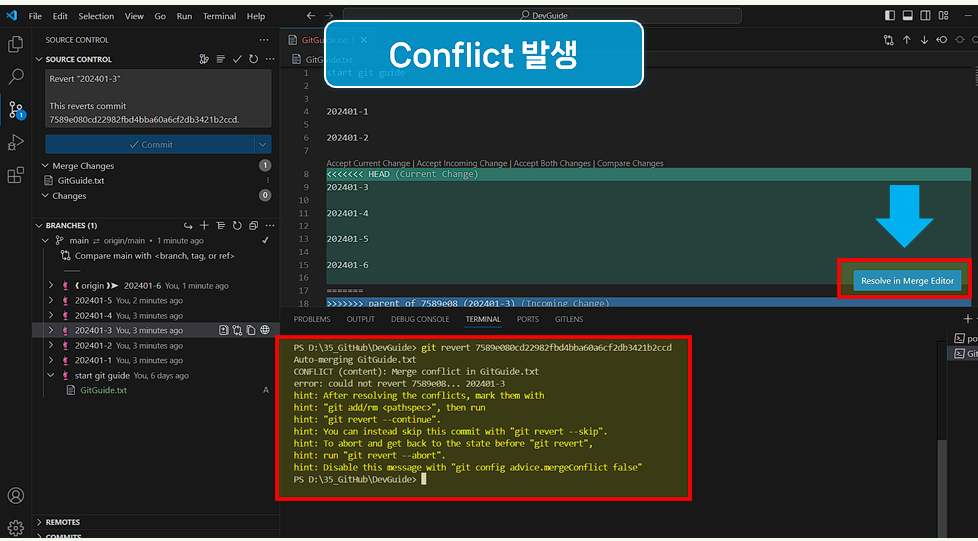Collapse the Merge Changes group

tap(45, 166)
